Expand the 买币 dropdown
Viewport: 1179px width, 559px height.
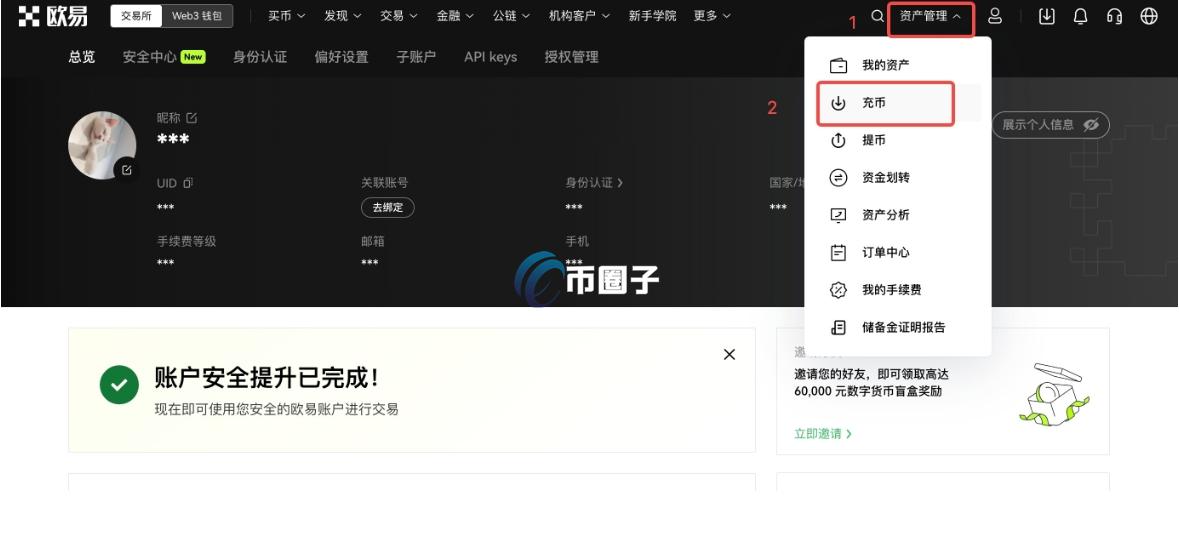coord(286,16)
